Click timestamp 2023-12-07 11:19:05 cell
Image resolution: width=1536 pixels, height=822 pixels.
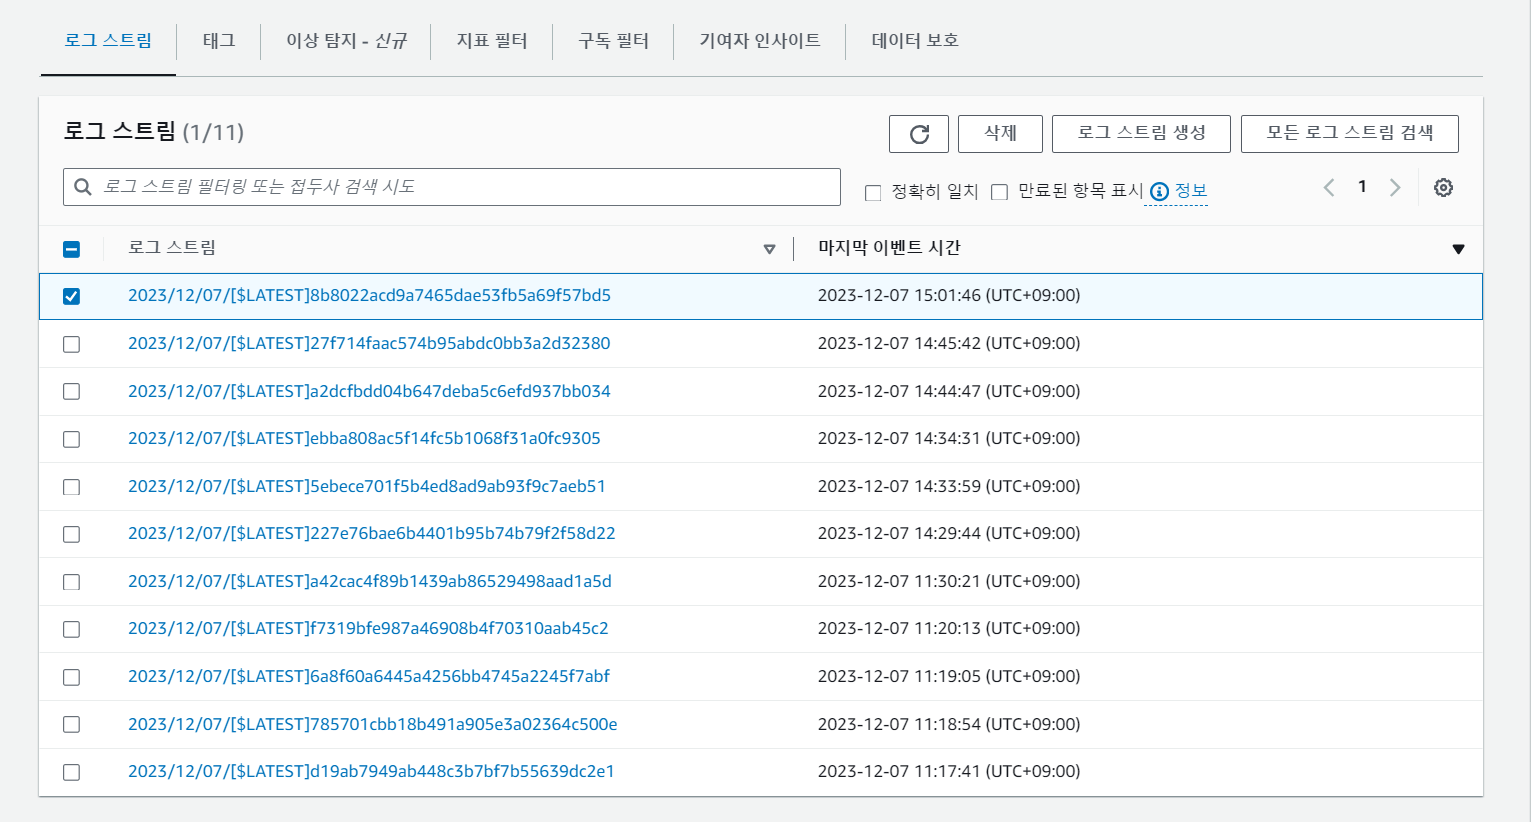[949, 677]
